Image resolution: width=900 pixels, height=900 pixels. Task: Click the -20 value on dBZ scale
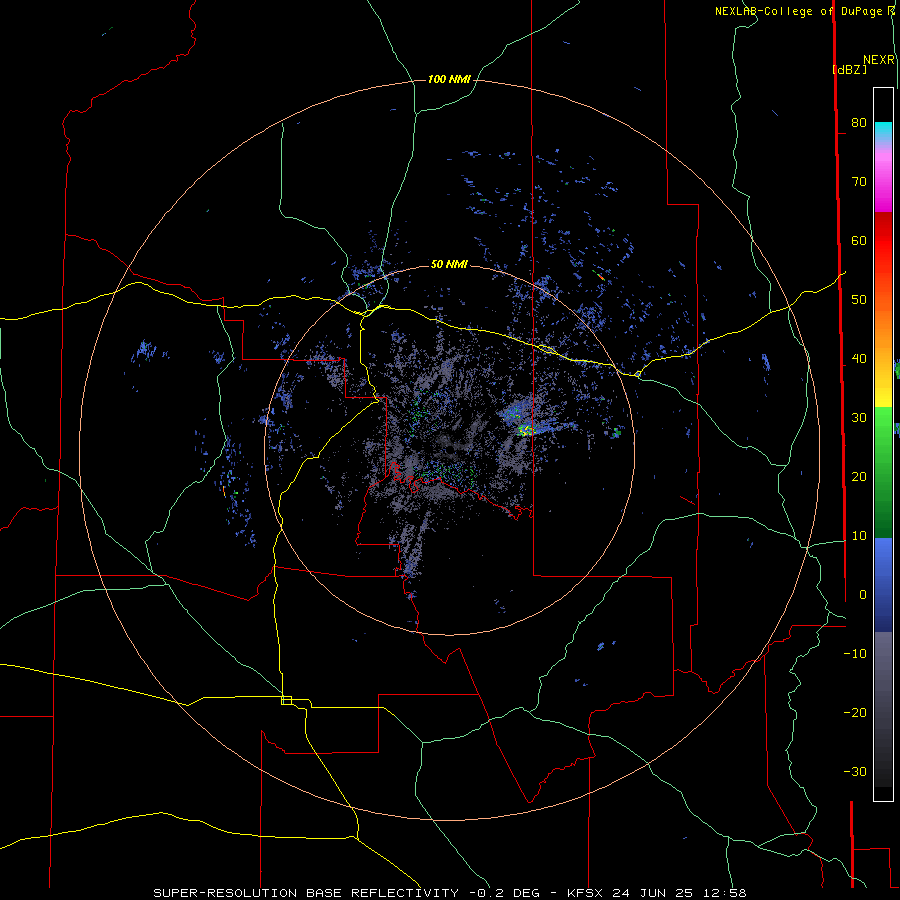855,713
